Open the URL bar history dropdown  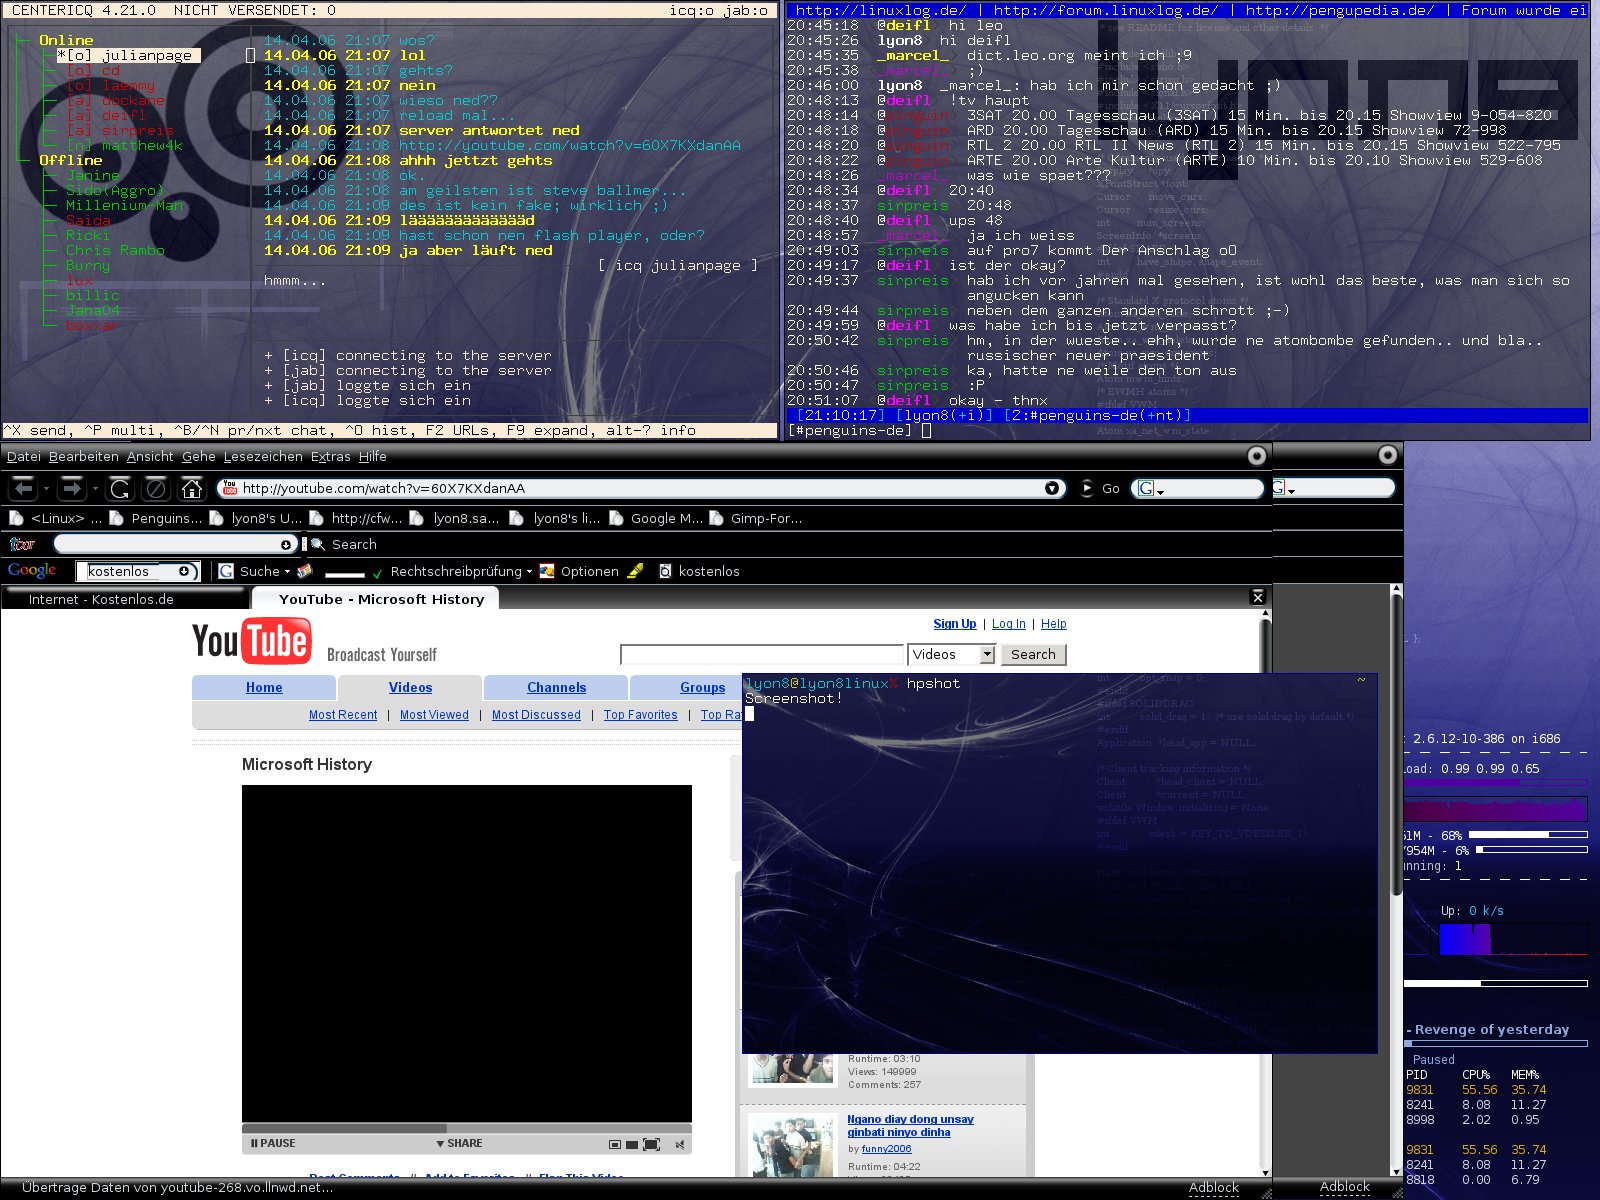click(1052, 488)
